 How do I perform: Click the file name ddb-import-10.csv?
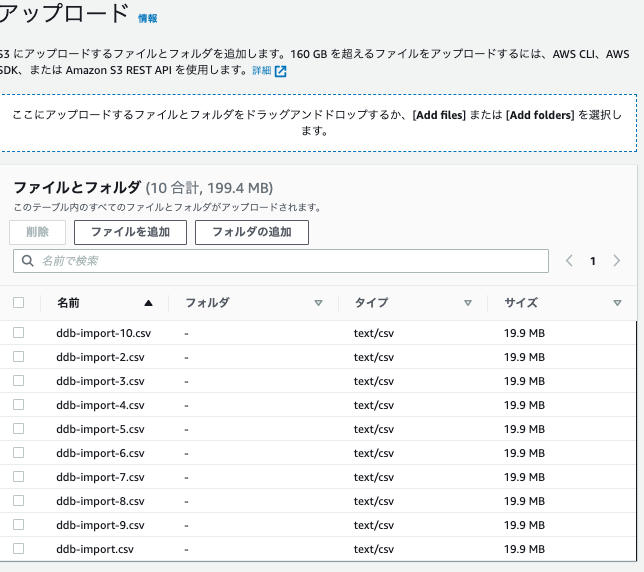tap(104, 333)
